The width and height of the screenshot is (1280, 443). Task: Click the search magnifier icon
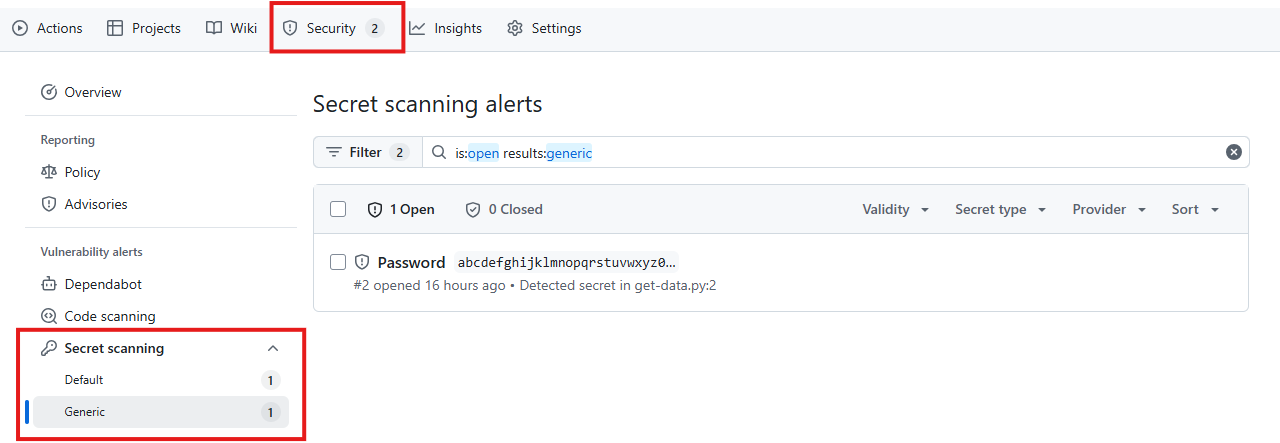pos(439,152)
